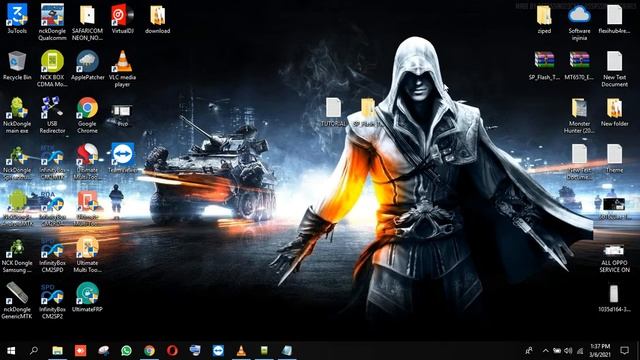Open the Monster Hunter folder
The width and height of the screenshot is (640, 360).
(579, 115)
